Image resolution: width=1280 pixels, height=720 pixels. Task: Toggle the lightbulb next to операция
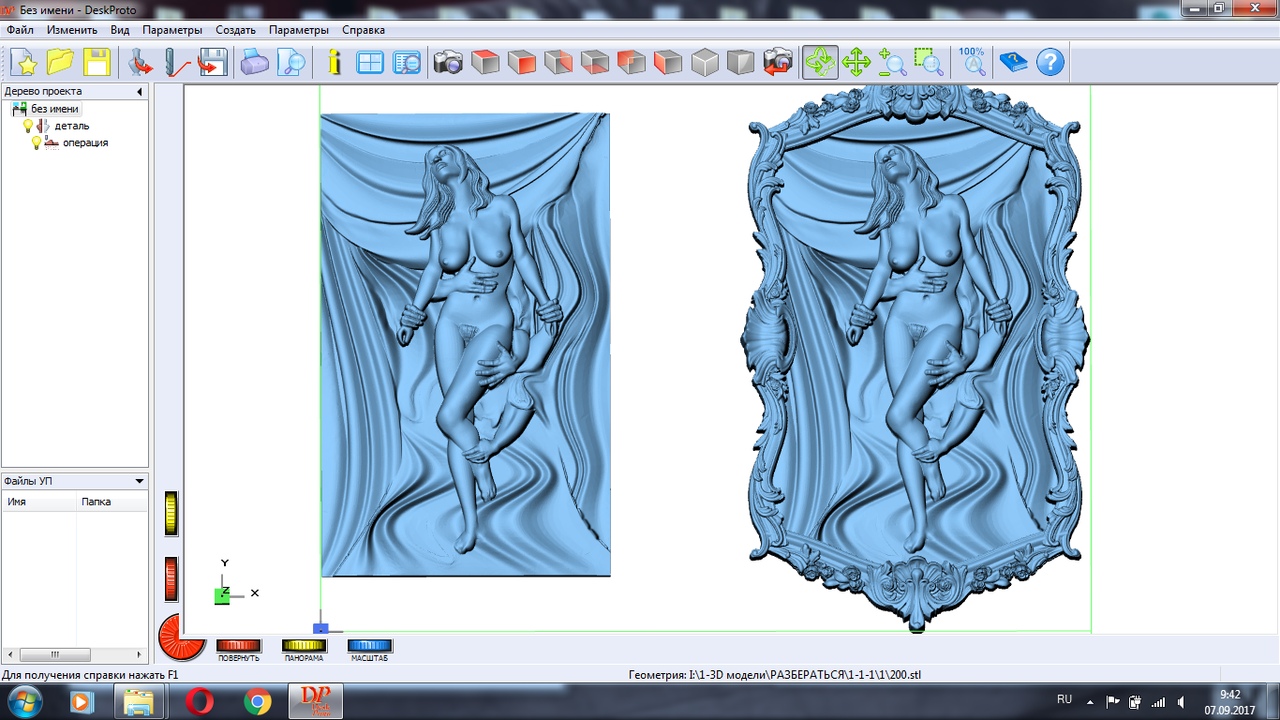(x=37, y=143)
